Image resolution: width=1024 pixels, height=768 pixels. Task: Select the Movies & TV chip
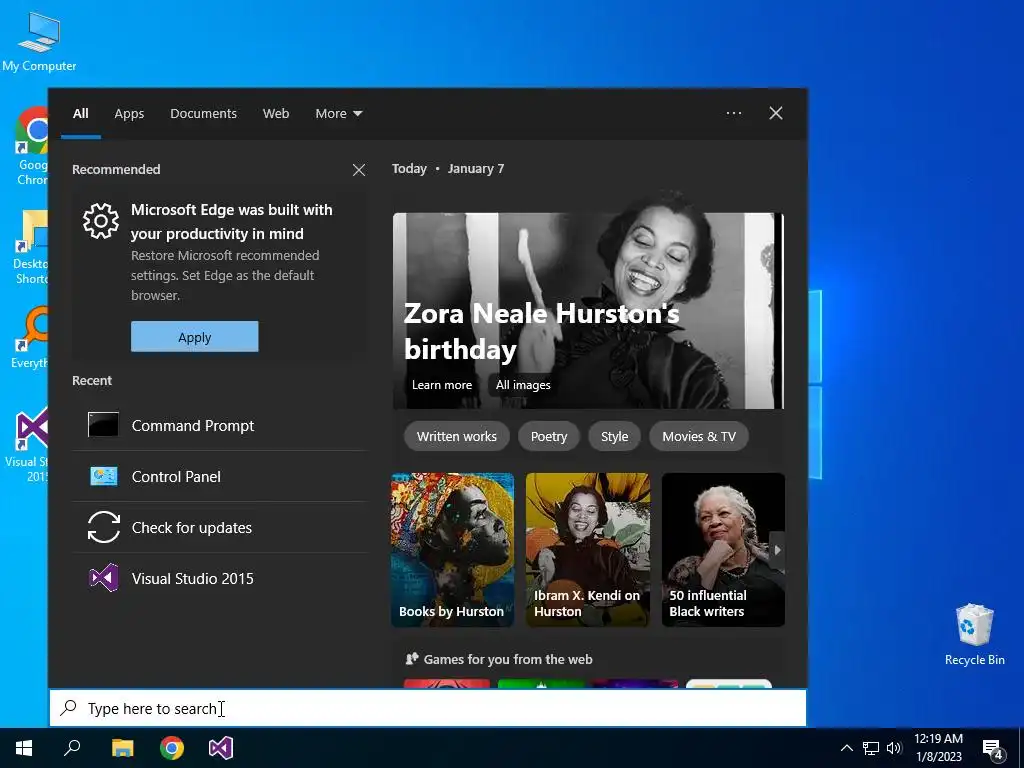coord(699,436)
